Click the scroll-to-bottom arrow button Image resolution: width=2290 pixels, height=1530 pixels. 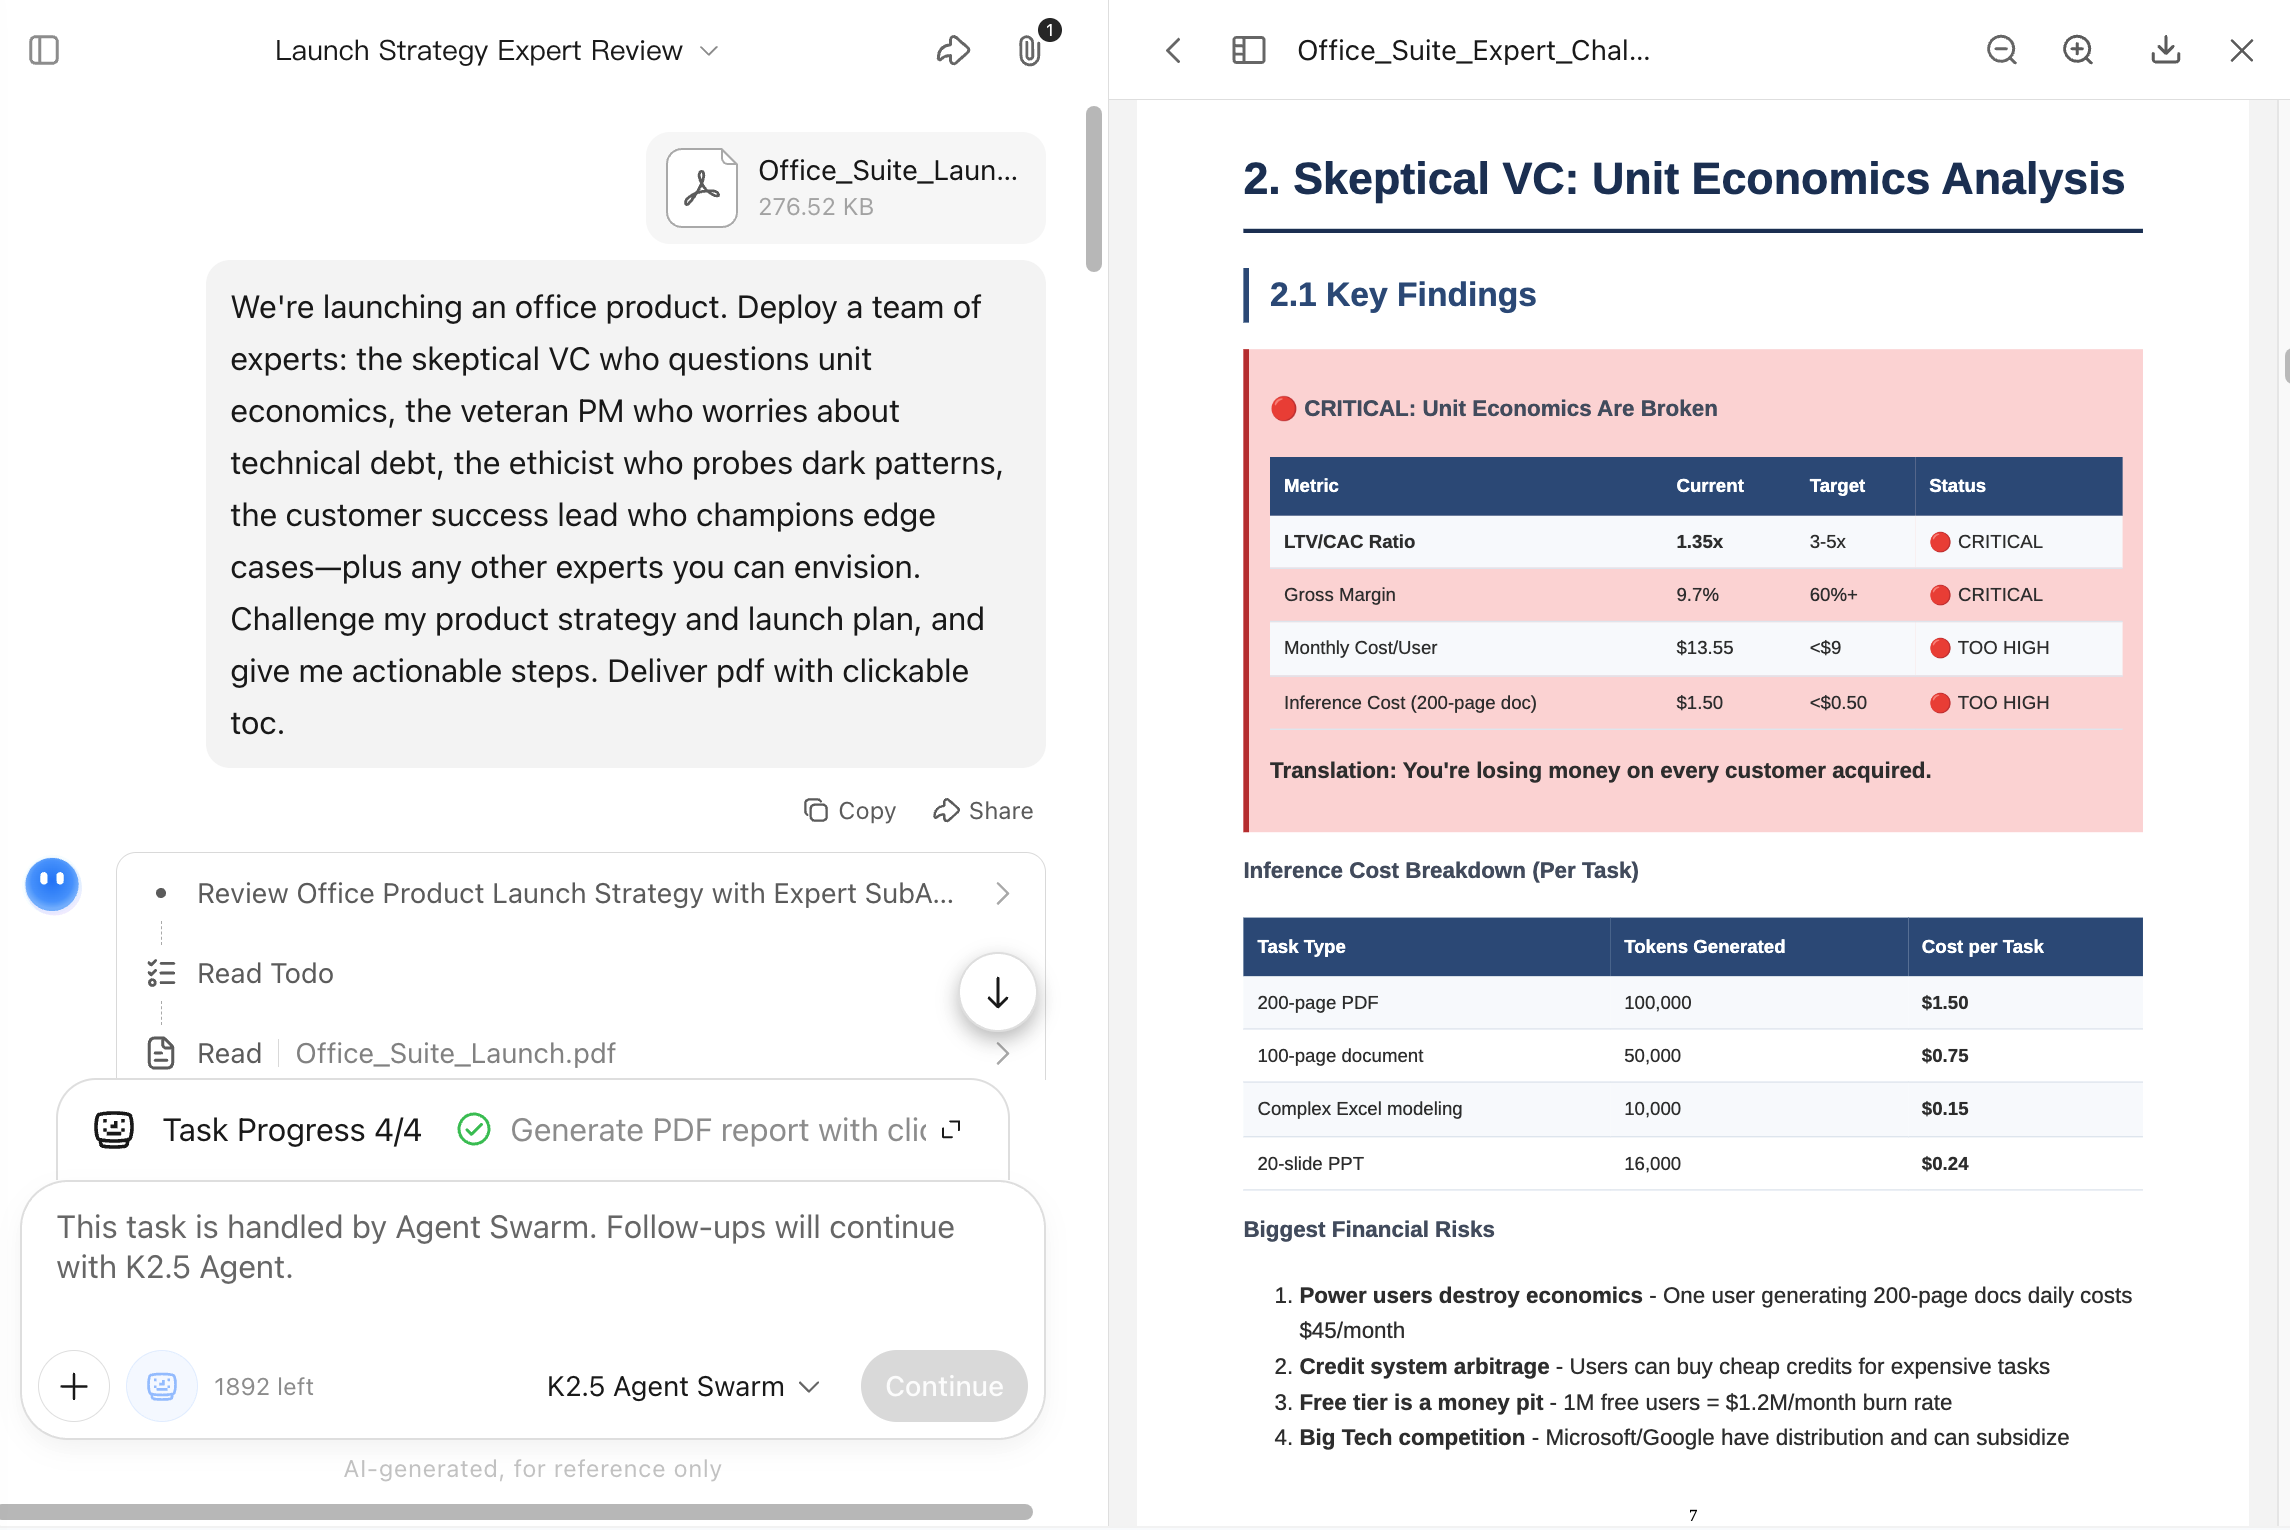click(997, 993)
